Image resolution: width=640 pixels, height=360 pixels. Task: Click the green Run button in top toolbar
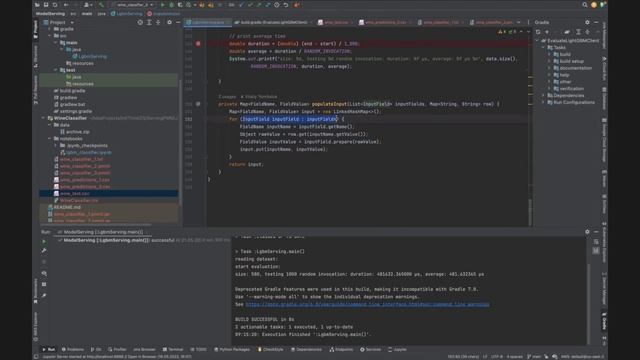[162, 5]
